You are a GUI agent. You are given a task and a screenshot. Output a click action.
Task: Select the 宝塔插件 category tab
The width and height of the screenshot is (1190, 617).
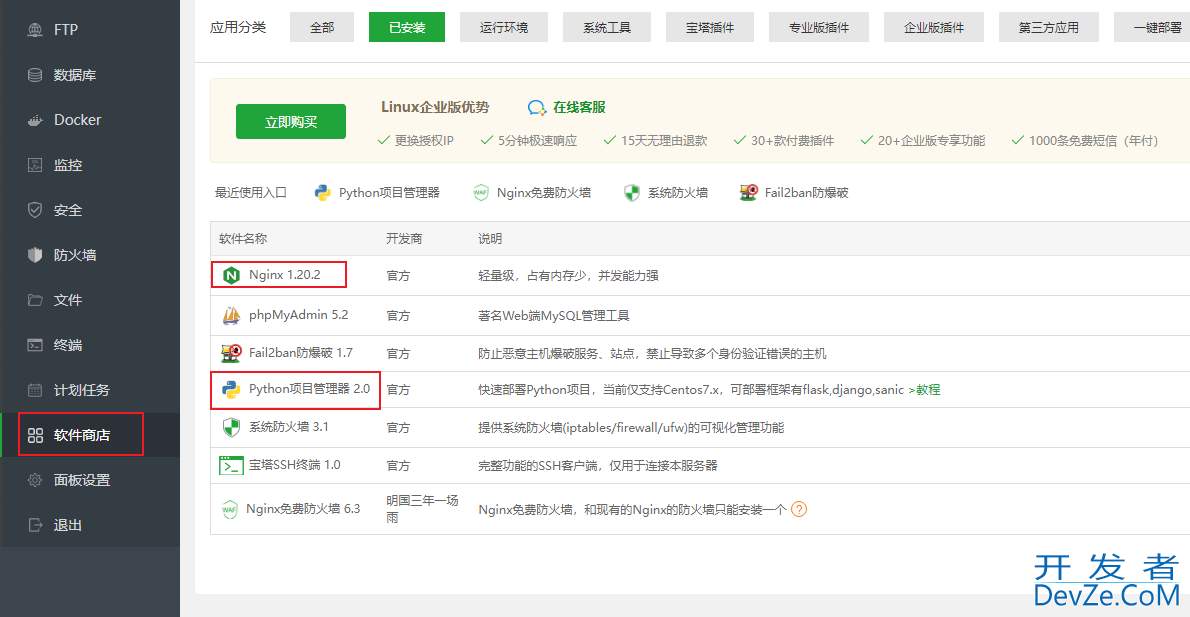(710, 27)
